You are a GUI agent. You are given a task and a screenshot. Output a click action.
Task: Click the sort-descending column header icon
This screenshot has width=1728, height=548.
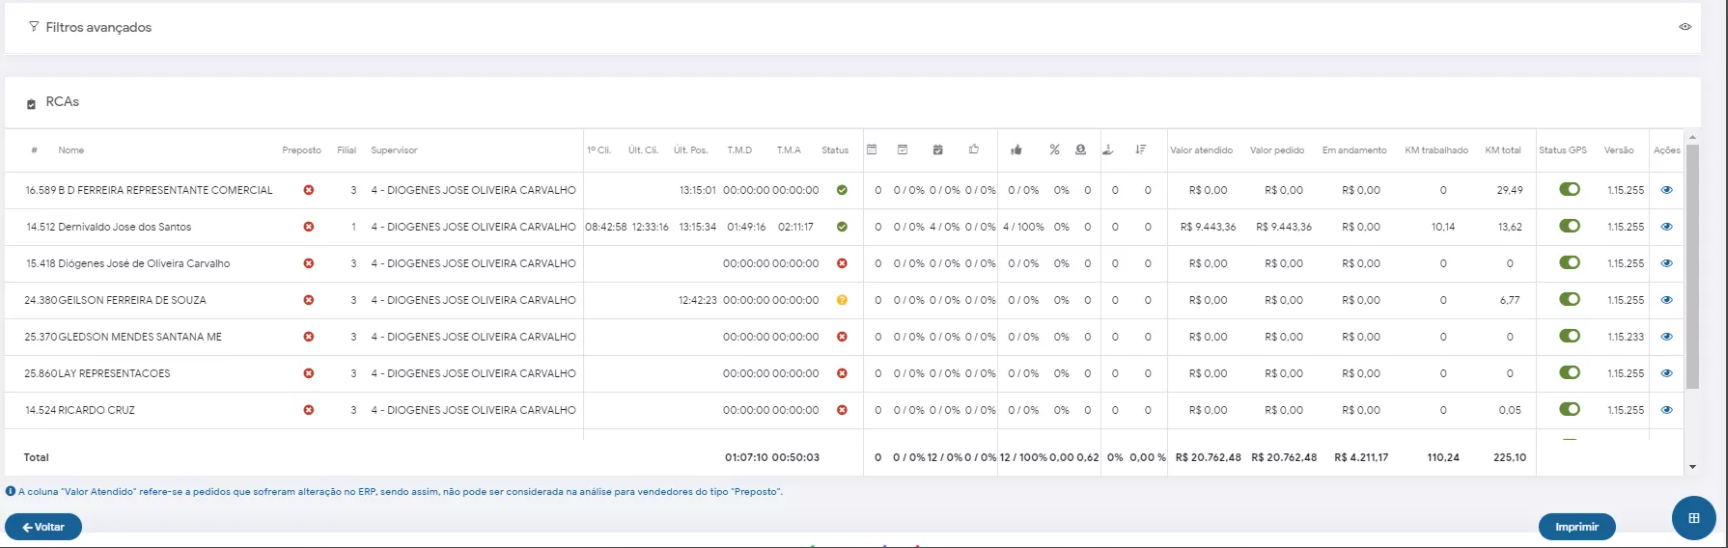pos(1140,150)
